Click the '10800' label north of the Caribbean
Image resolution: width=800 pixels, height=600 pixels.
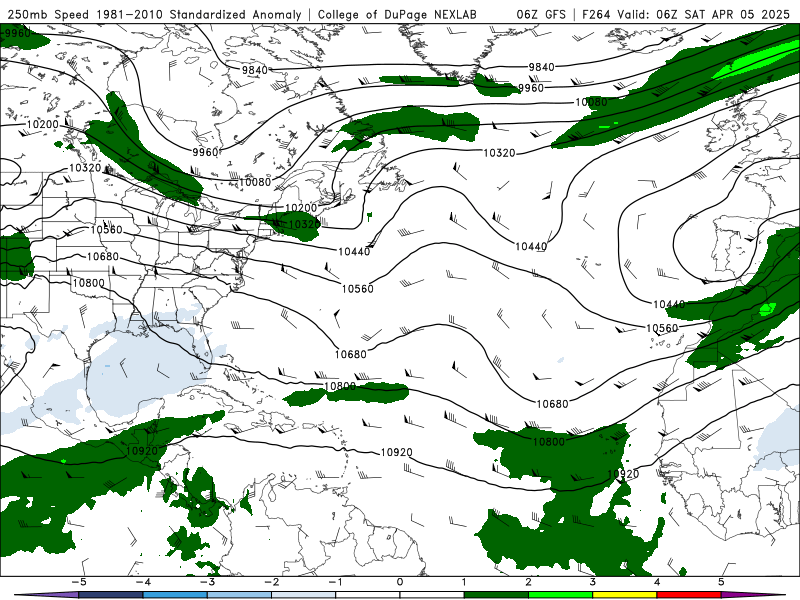point(340,386)
